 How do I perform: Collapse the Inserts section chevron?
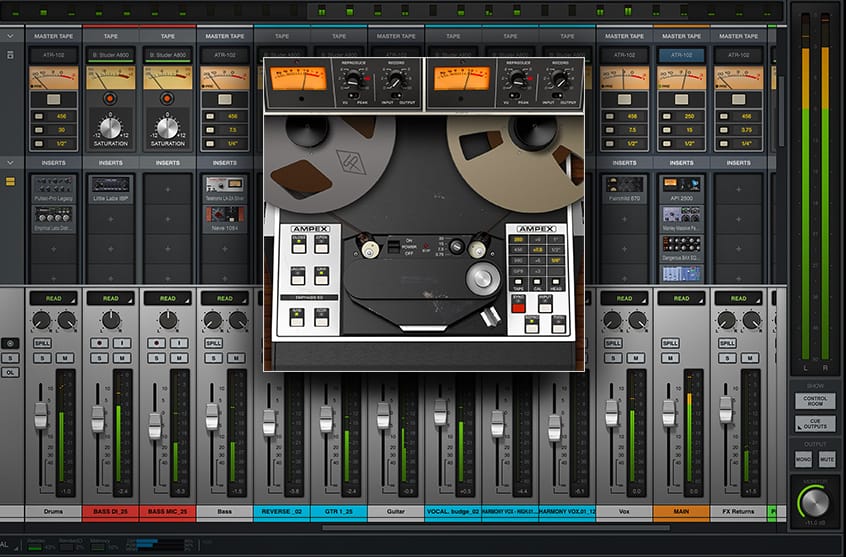(10, 162)
